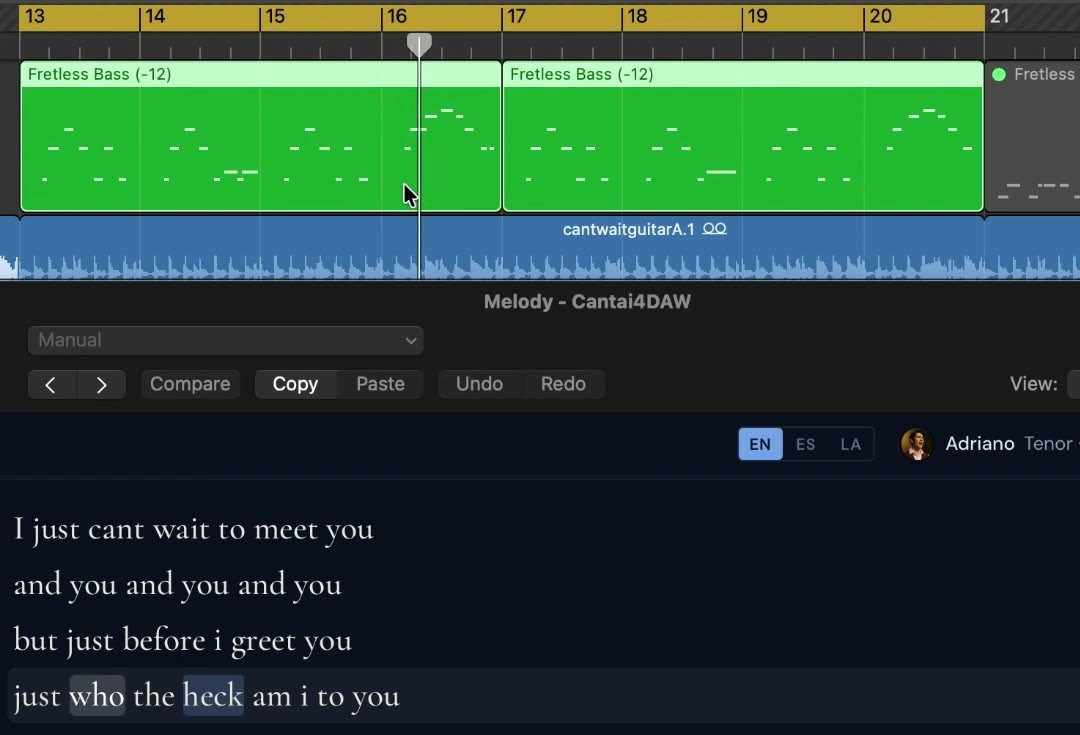
Task: Open the Manual preset dropdown
Action: 225,340
